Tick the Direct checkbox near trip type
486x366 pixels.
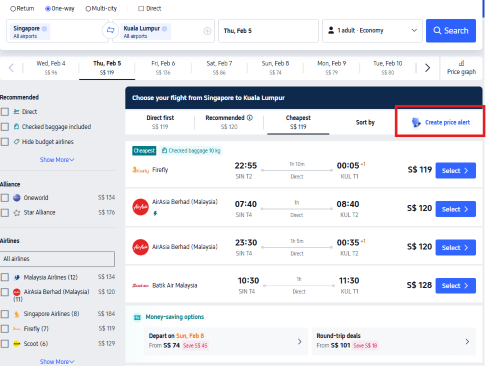point(141,9)
